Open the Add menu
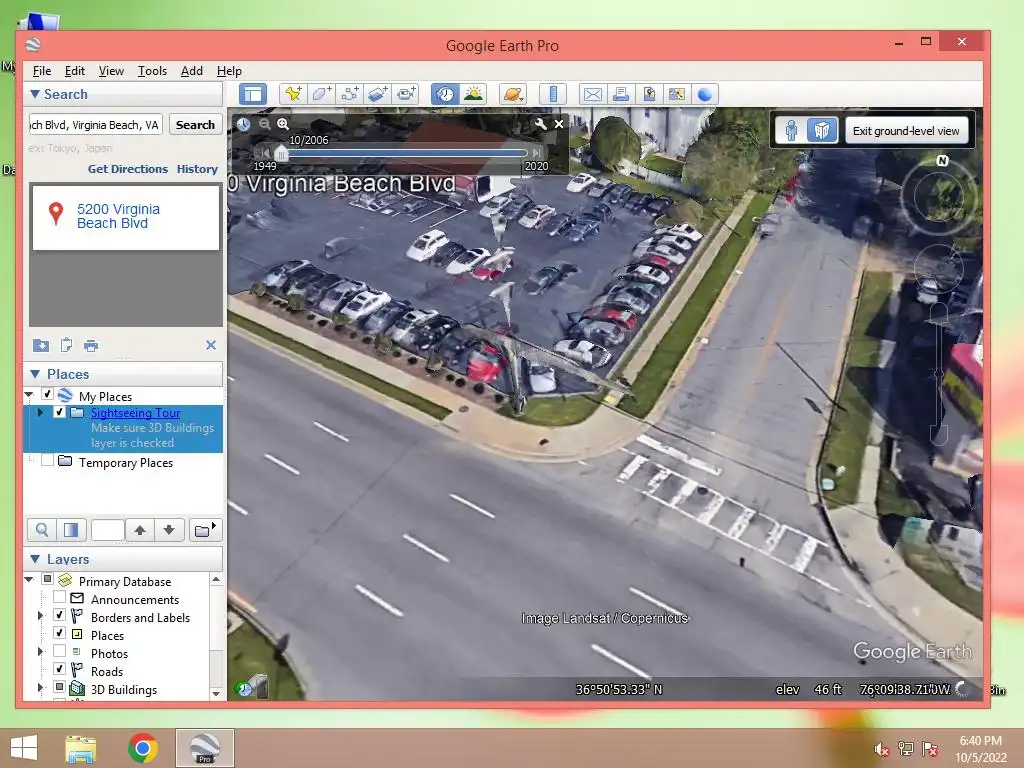 click(x=191, y=71)
